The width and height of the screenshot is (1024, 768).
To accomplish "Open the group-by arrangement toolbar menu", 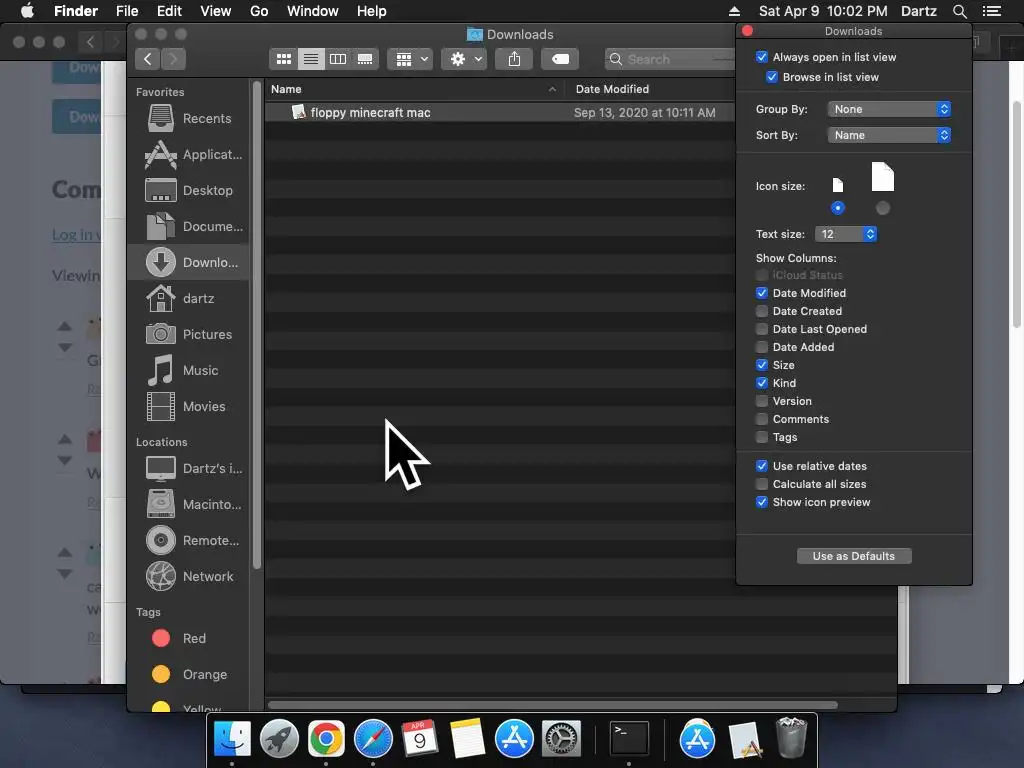I will tap(410, 59).
